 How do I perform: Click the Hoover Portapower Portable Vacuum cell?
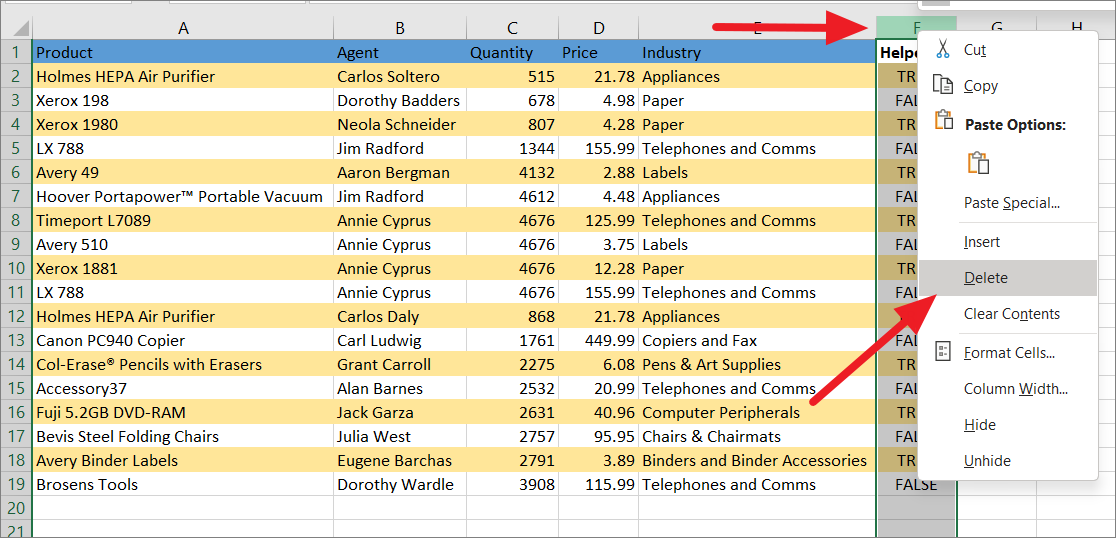183,196
